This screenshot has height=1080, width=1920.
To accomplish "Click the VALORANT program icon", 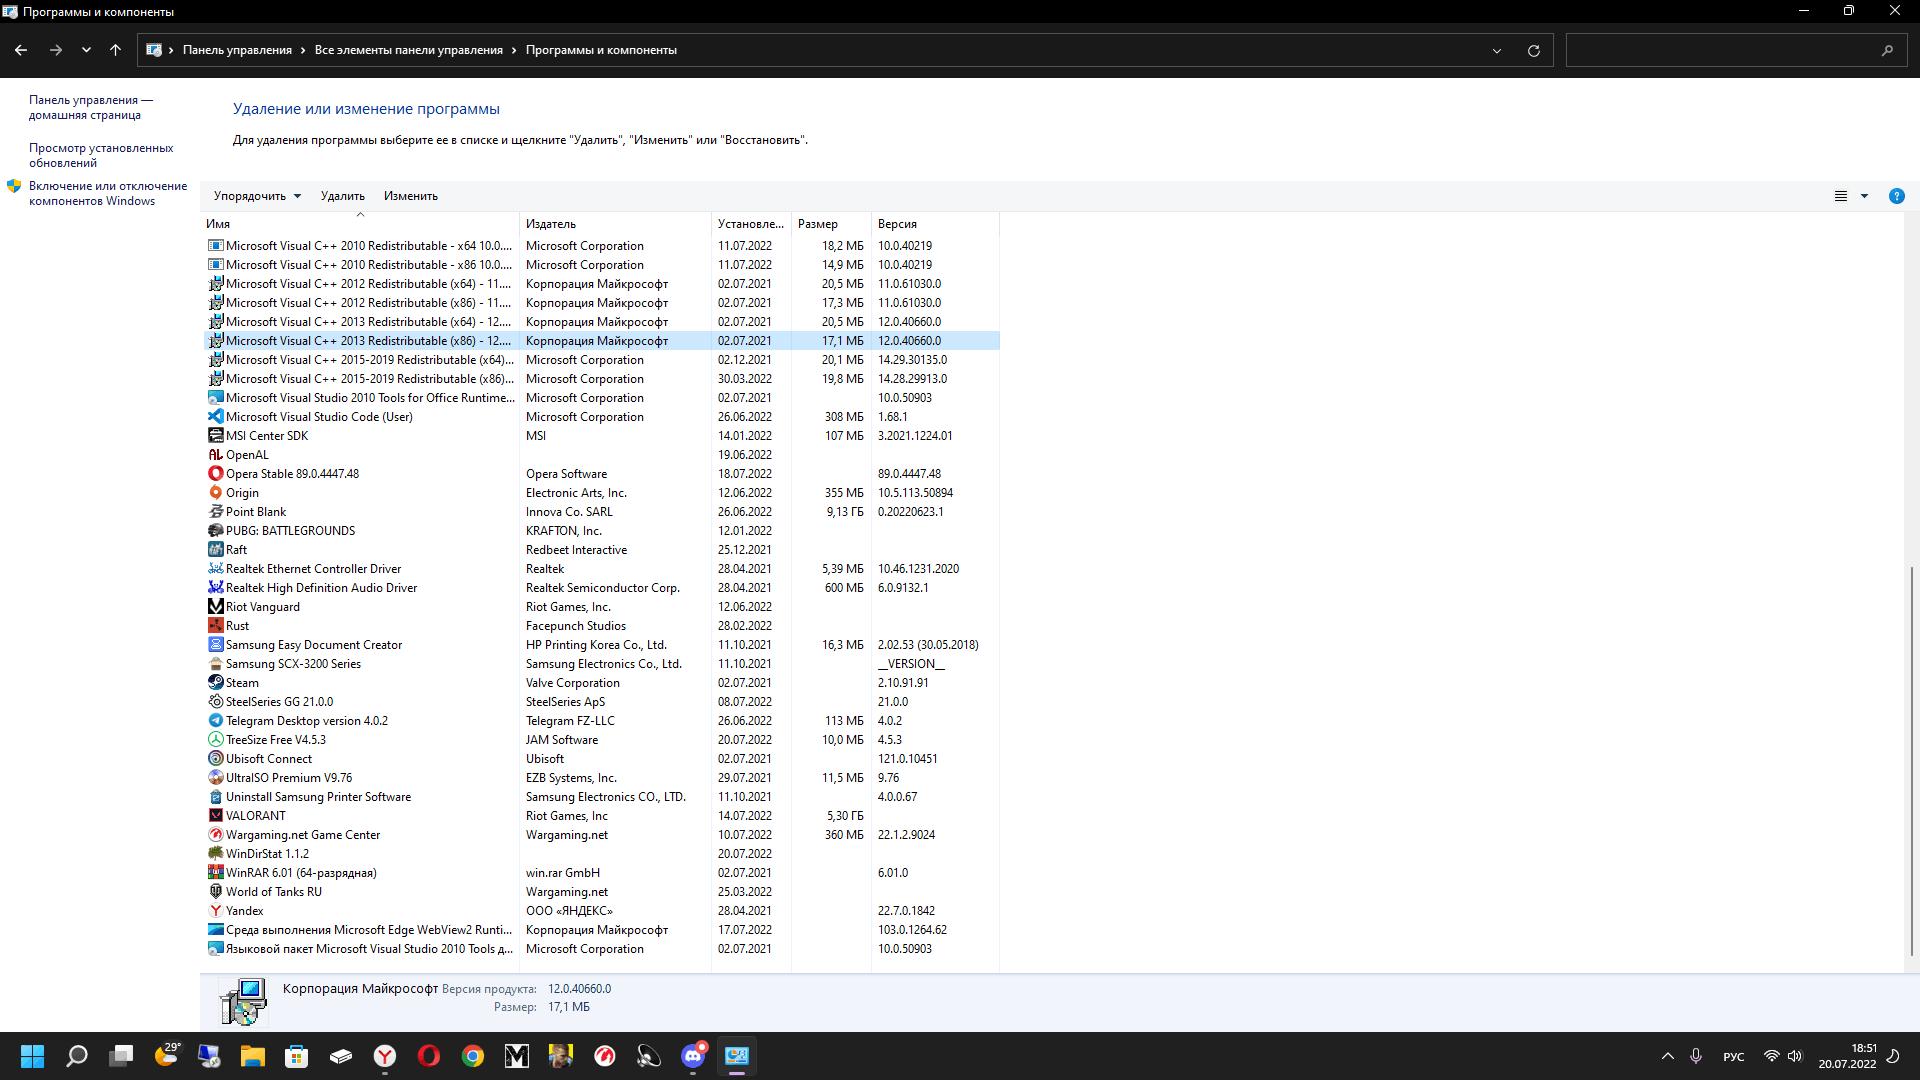I will click(215, 815).
